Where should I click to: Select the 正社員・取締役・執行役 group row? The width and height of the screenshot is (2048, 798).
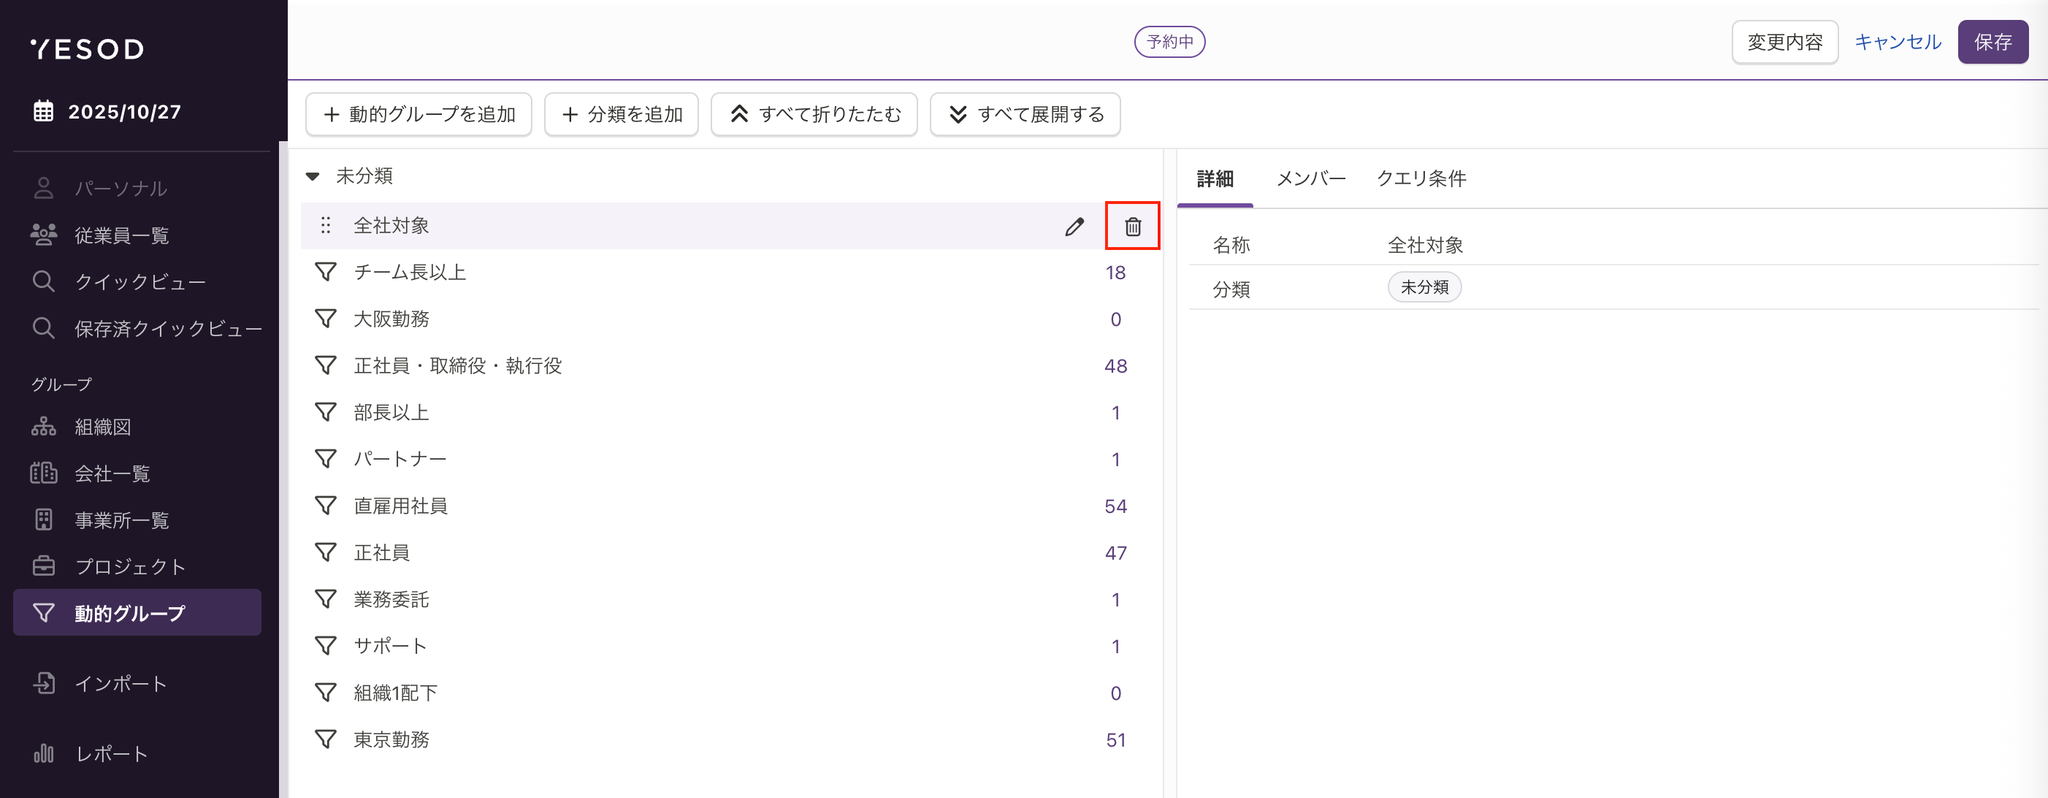pos(457,366)
